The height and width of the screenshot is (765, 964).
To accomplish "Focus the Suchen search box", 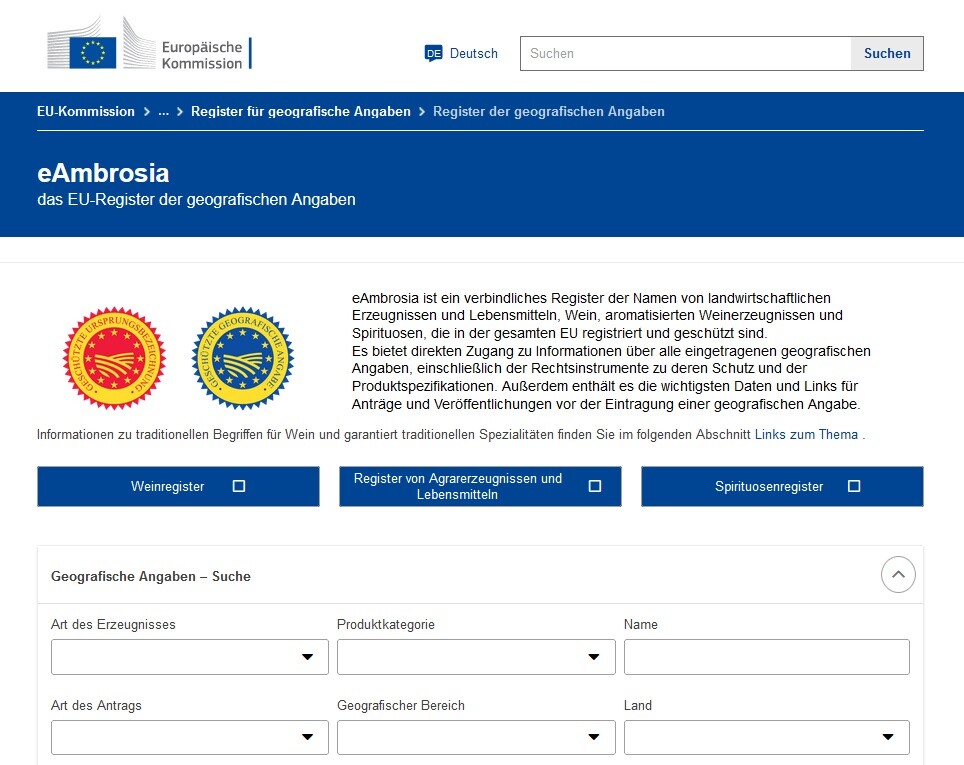I will [x=685, y=54].
